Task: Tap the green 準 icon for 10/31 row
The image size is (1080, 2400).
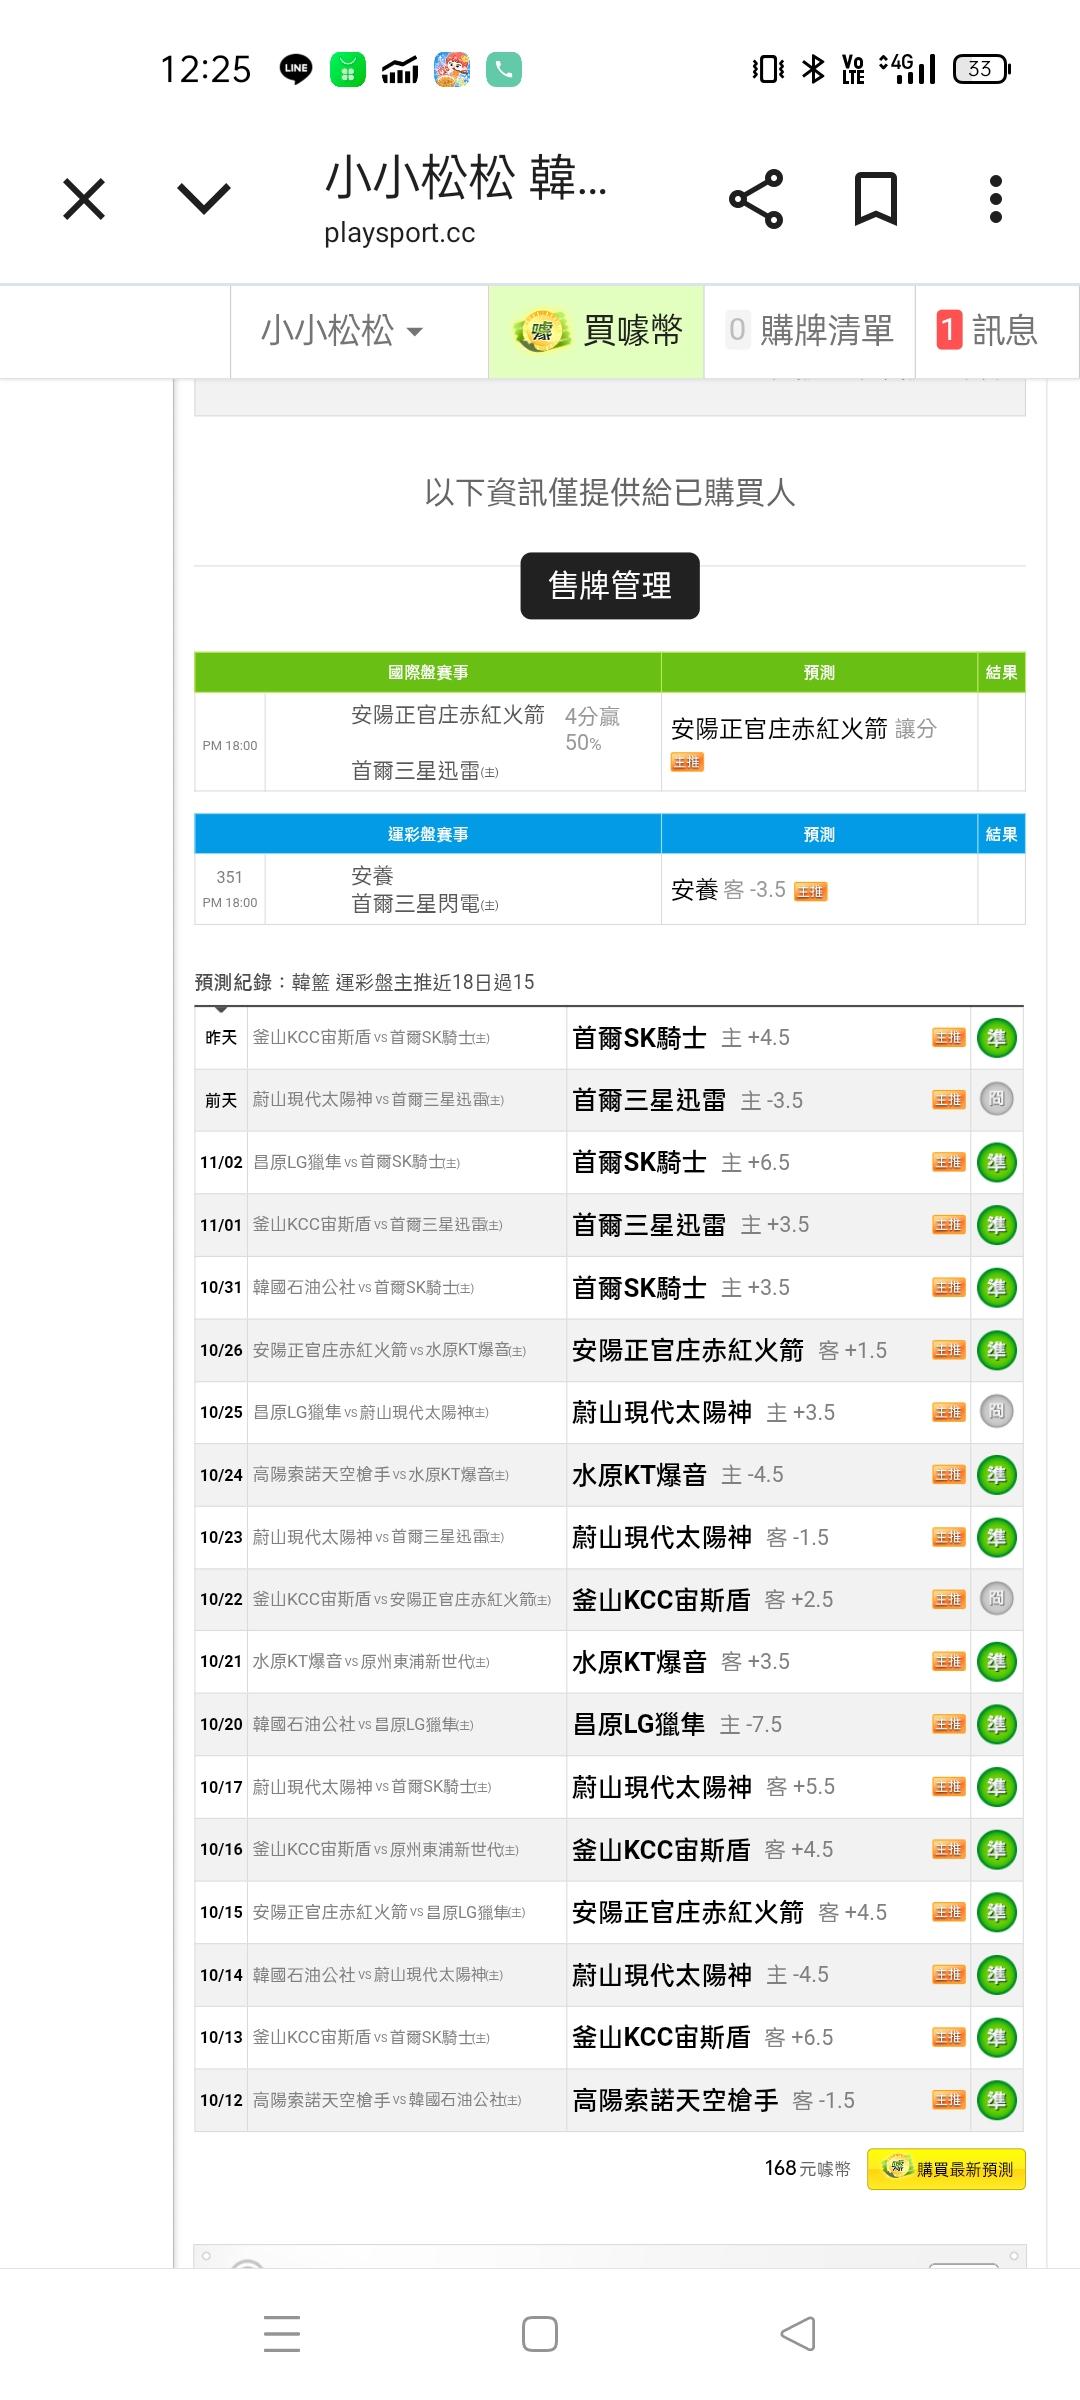Action: click(996, 1287)
